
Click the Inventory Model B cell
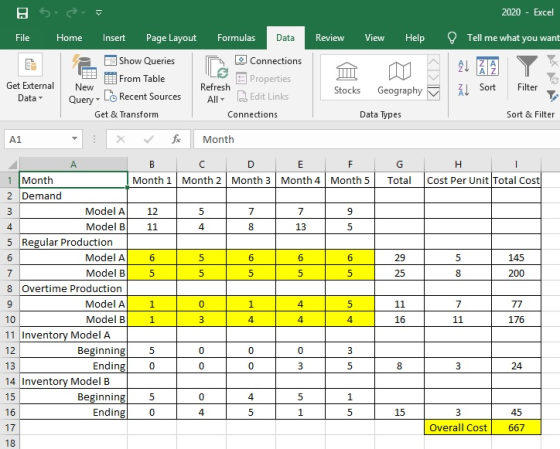coord(73,381)
